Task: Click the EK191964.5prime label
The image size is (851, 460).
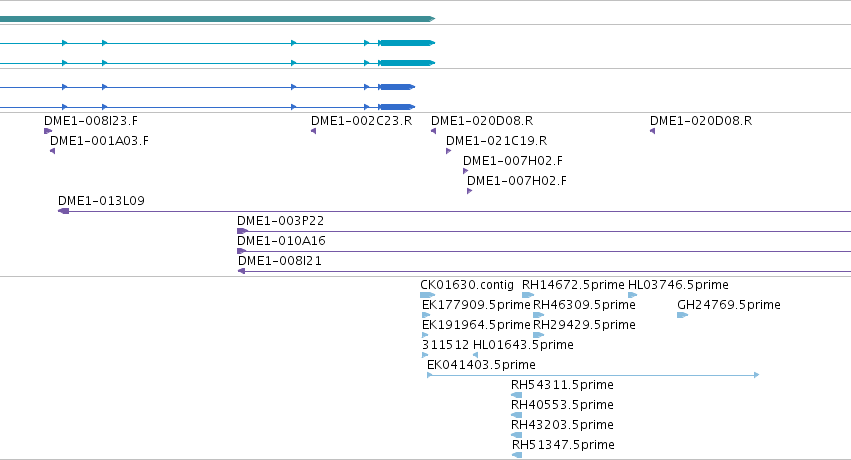Action: click(x=476, y=325)
